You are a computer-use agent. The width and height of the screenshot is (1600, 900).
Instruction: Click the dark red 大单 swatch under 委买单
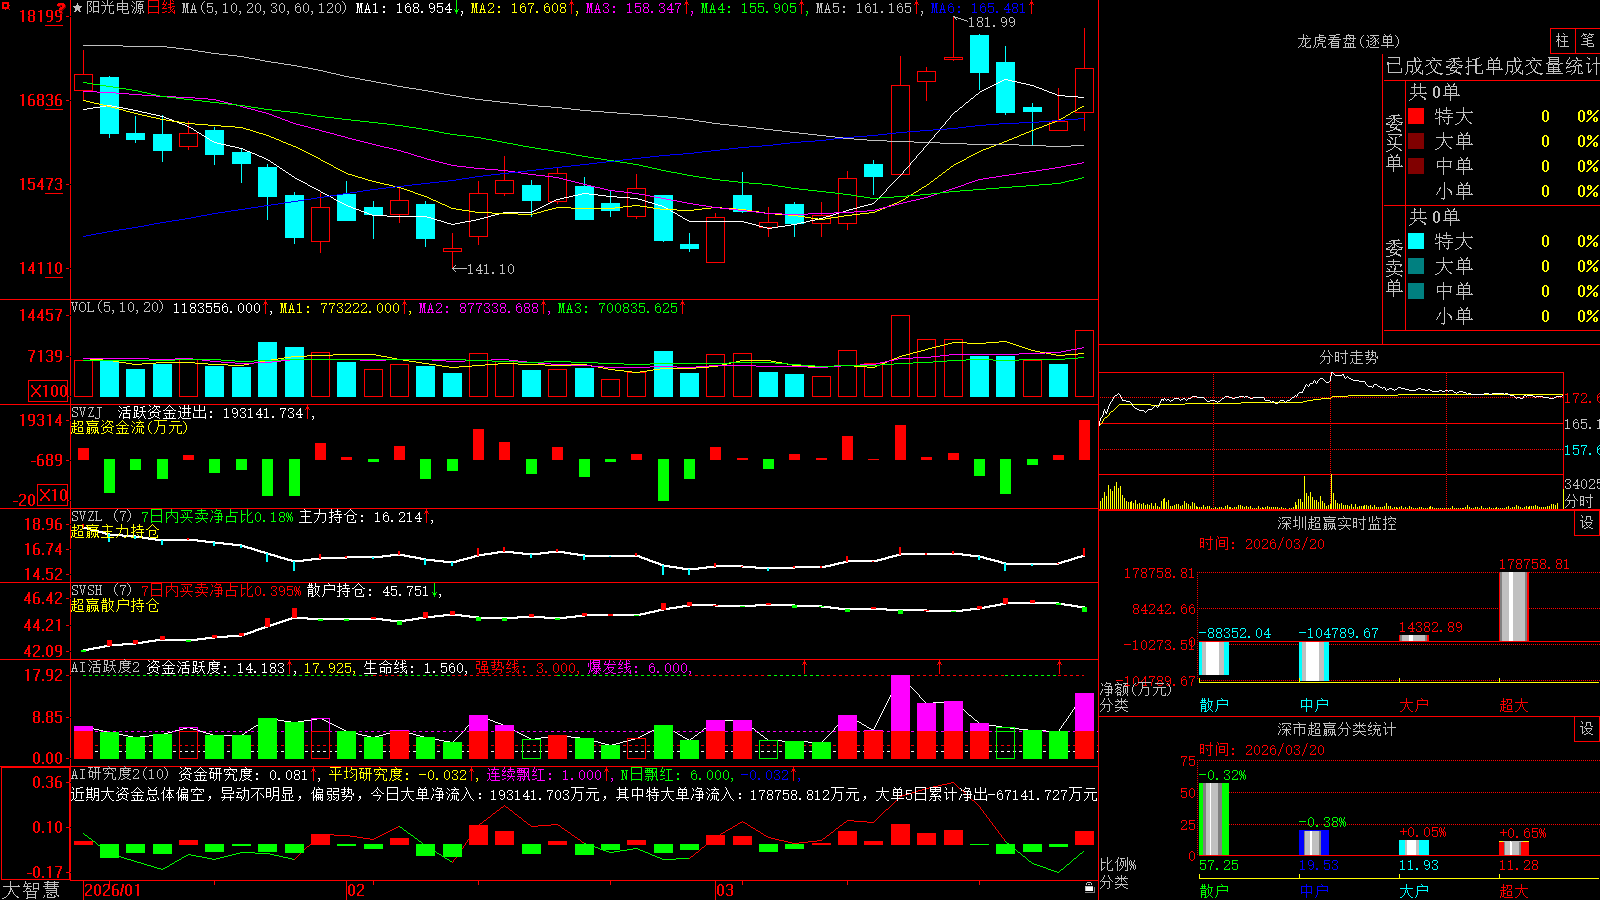(x=1416, y=141)
